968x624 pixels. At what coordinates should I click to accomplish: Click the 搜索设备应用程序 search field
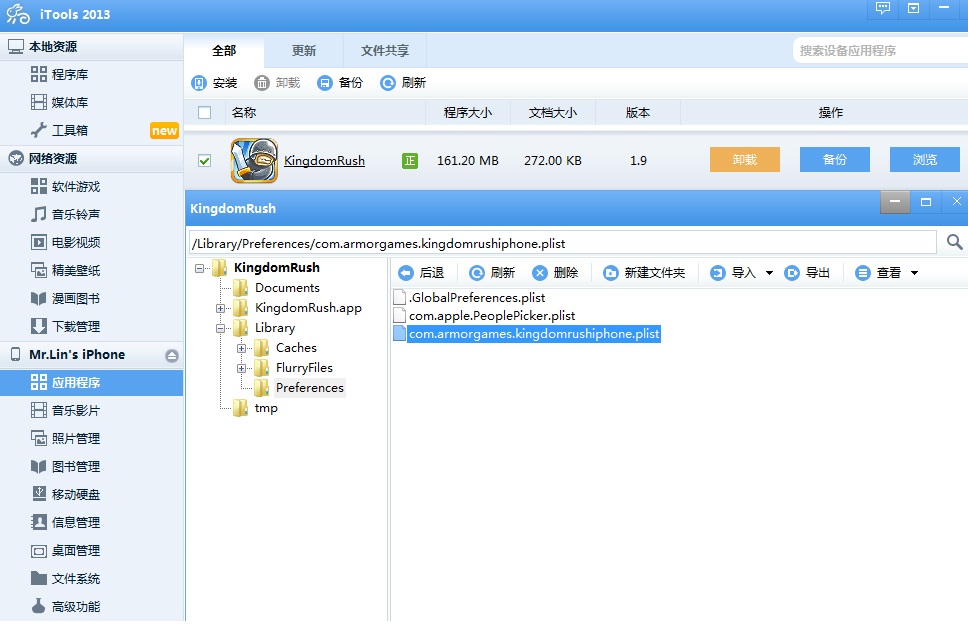pos(880,51)
